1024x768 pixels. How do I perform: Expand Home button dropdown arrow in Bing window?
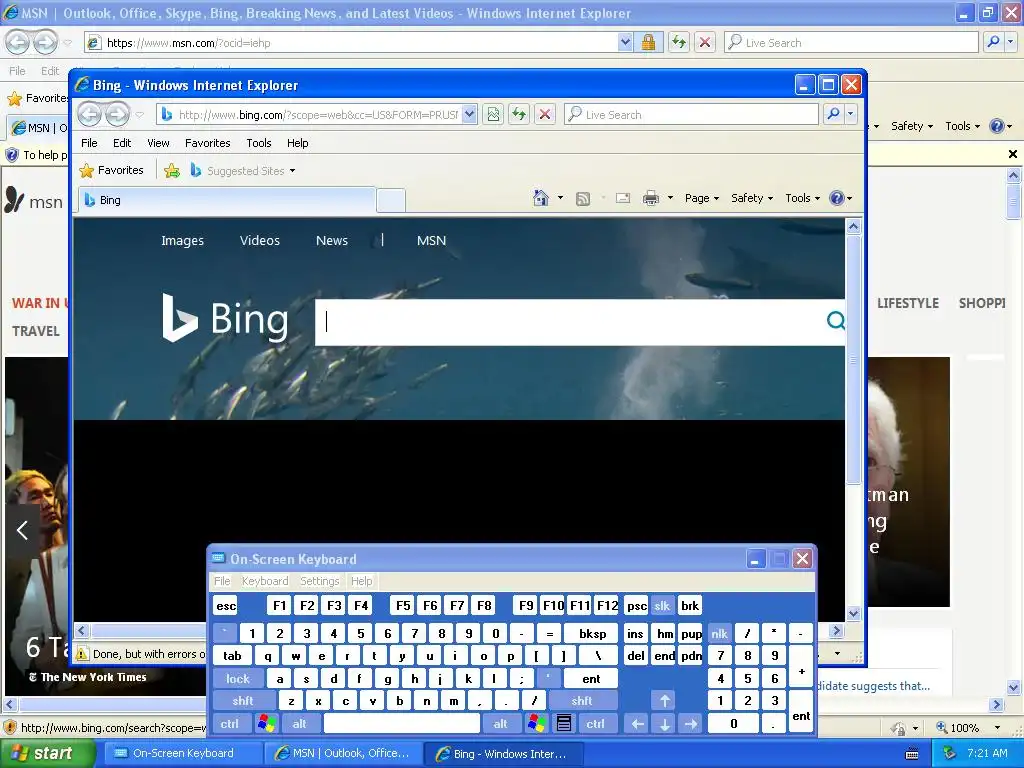[x=560, y=198]
